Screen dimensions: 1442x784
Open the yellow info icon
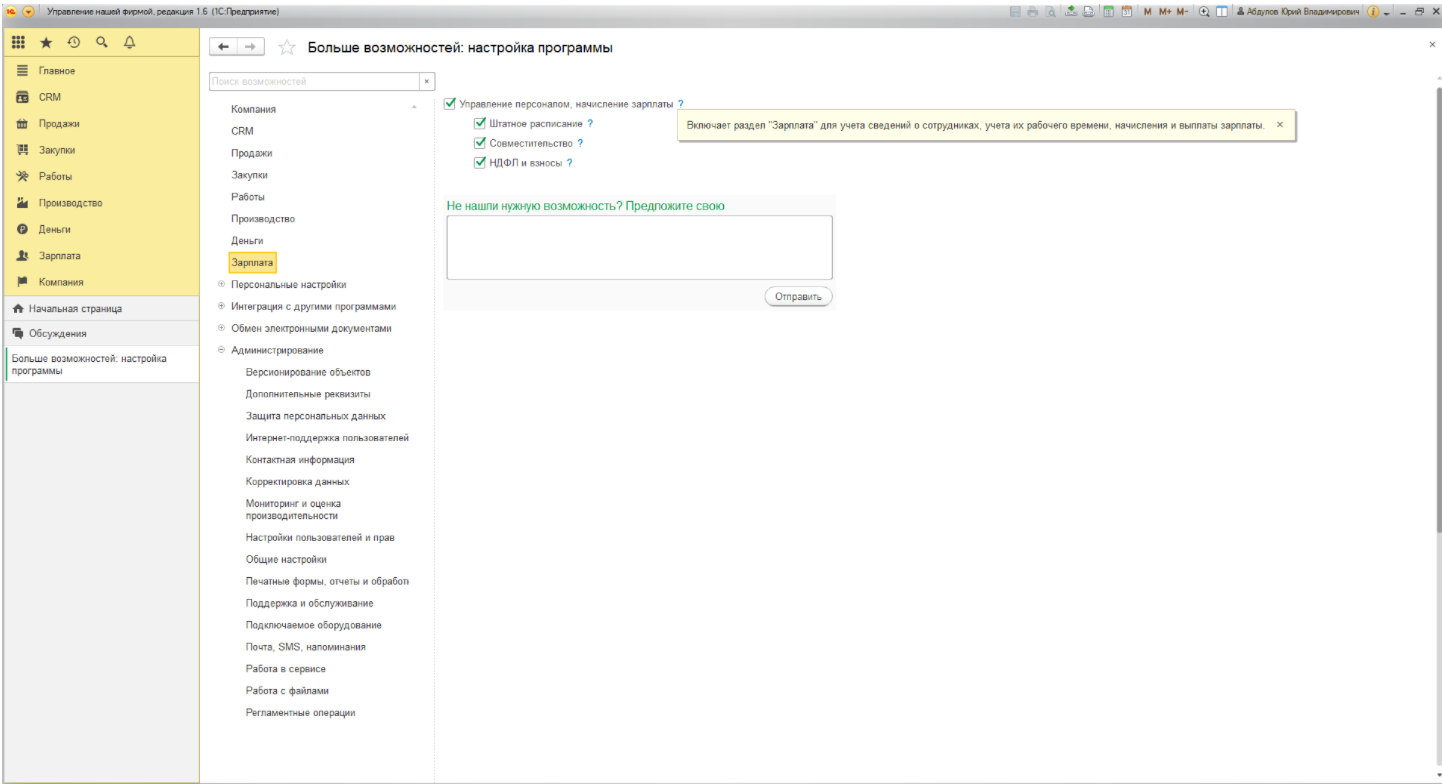click(1373, 11)
